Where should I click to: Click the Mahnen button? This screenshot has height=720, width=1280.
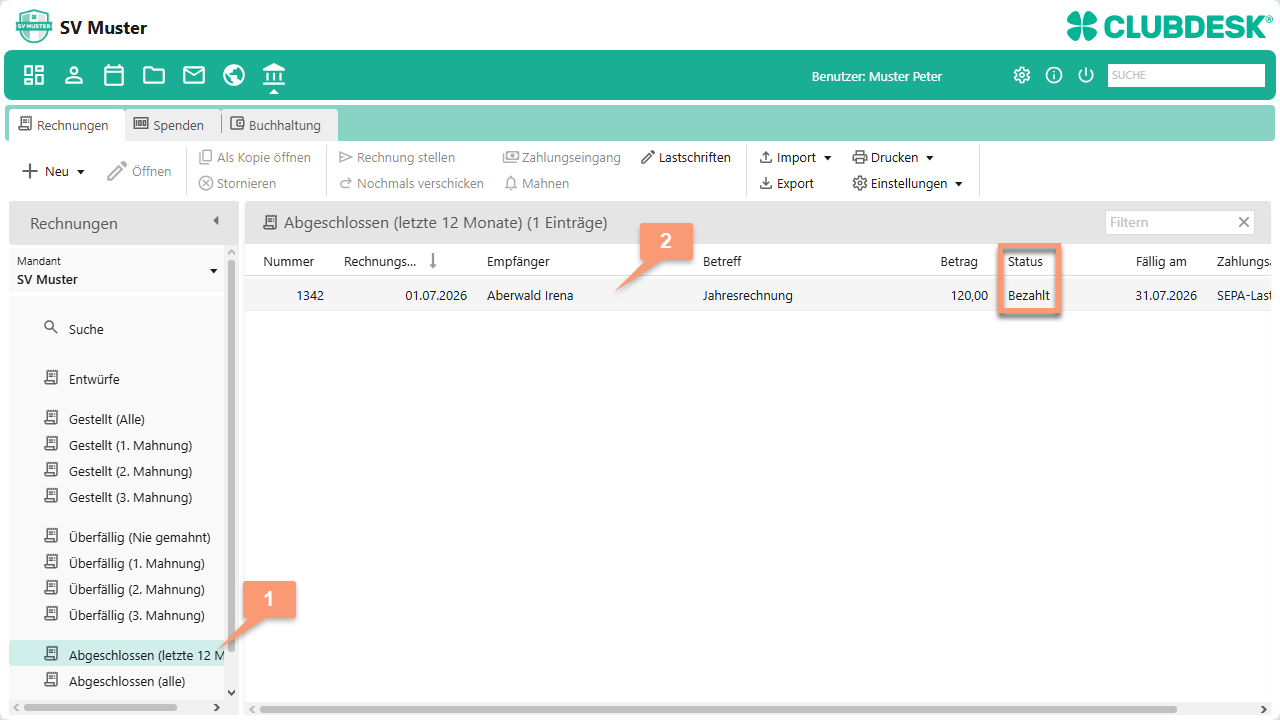point(536,183)
